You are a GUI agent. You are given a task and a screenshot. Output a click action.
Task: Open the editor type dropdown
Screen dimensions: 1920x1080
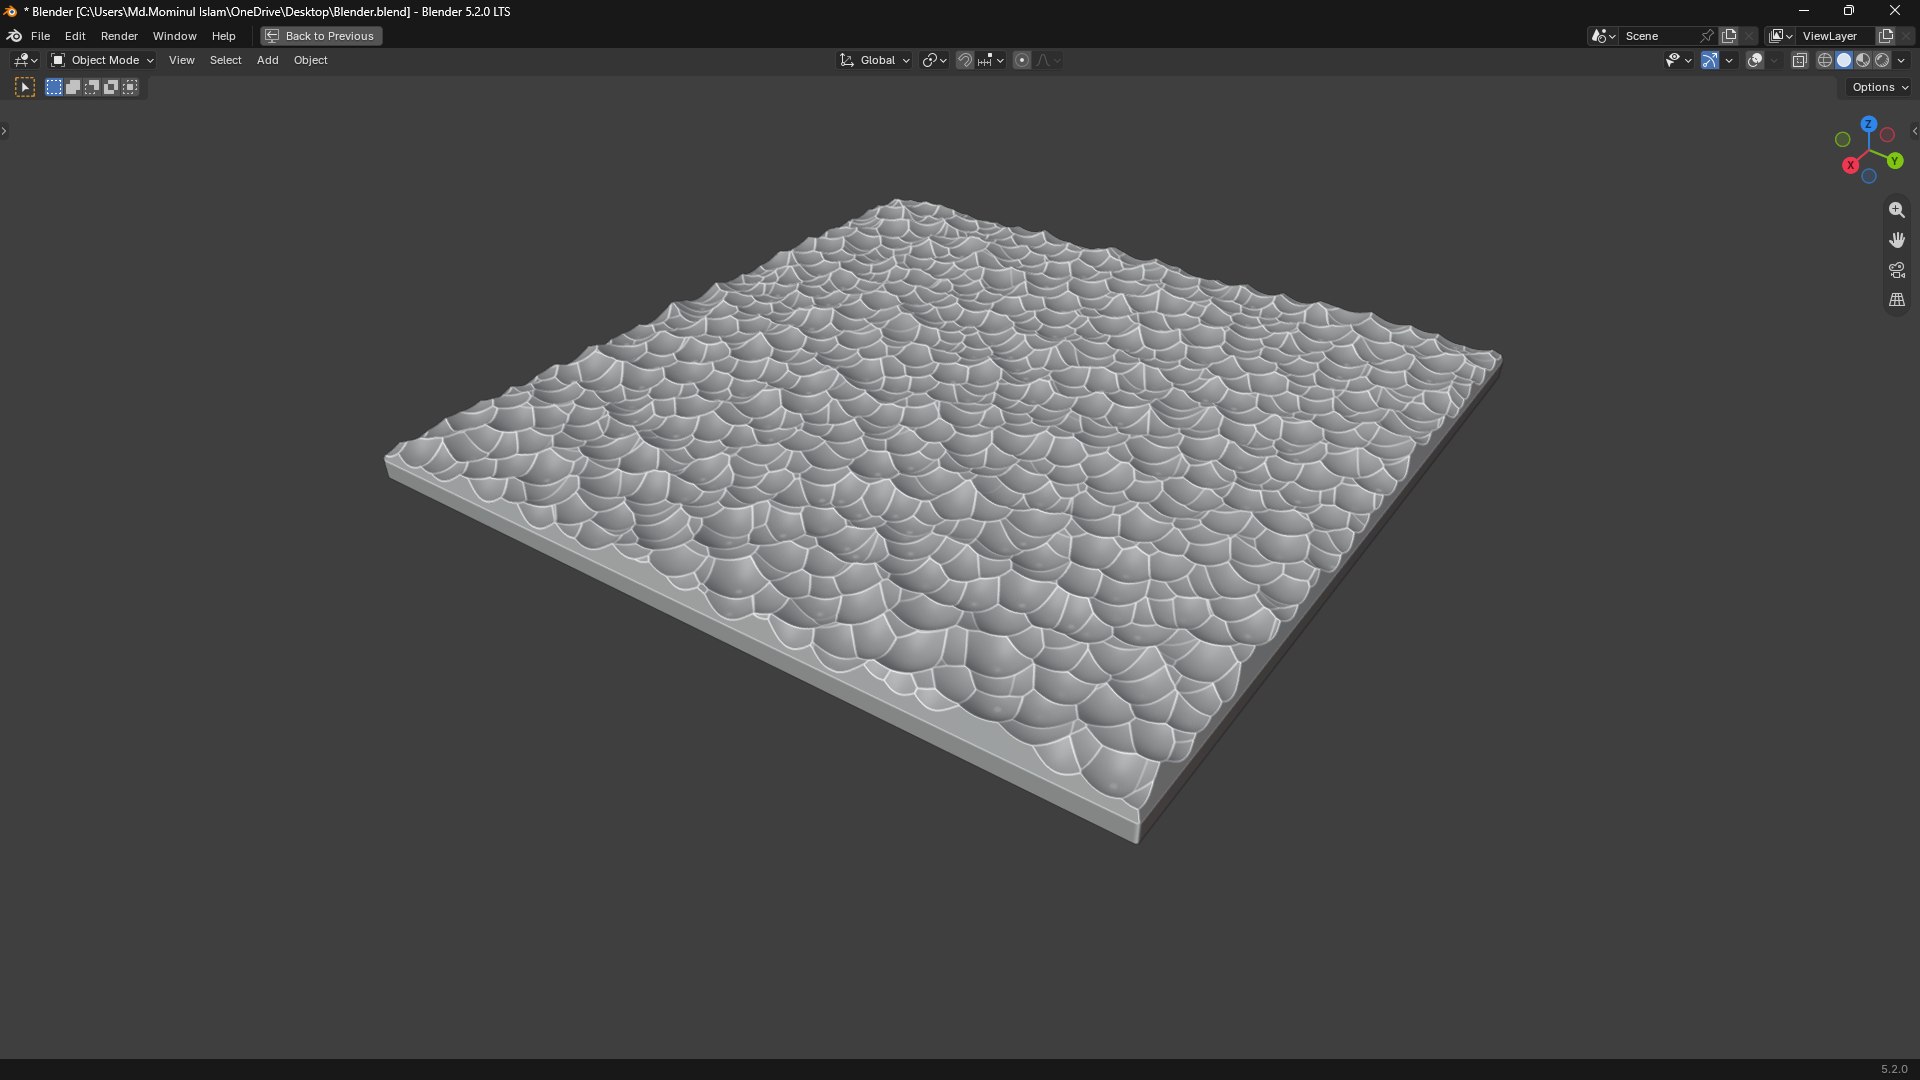(25, 61)
